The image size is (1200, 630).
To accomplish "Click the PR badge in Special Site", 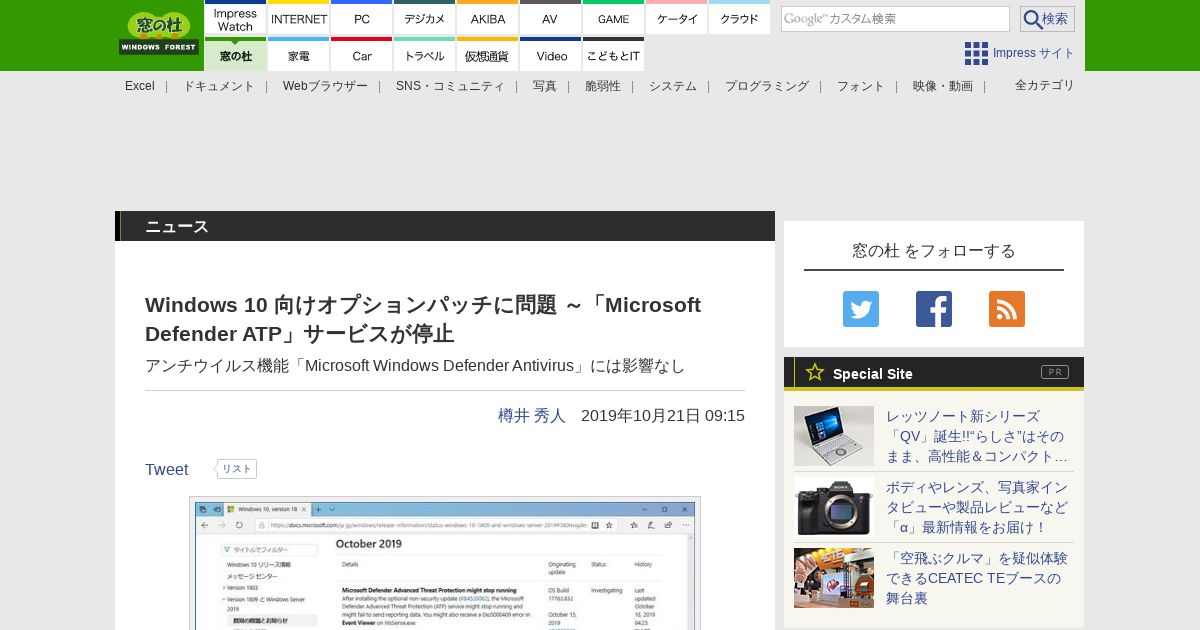I will [x=1055, y=372].
